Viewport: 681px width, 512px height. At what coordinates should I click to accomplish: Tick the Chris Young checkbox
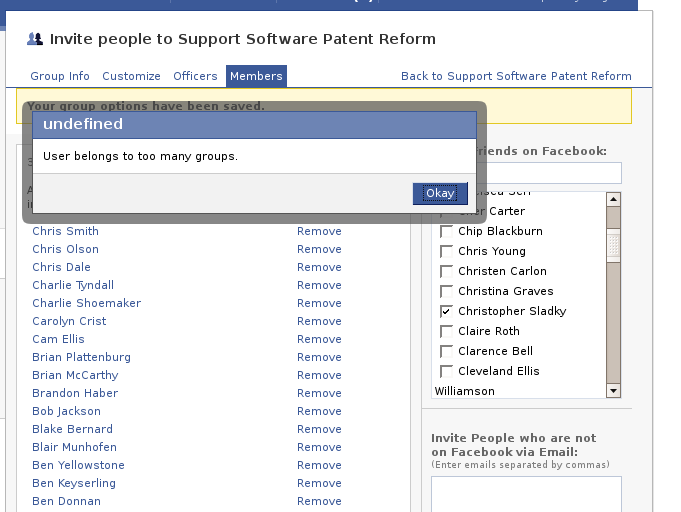point(446,251)
